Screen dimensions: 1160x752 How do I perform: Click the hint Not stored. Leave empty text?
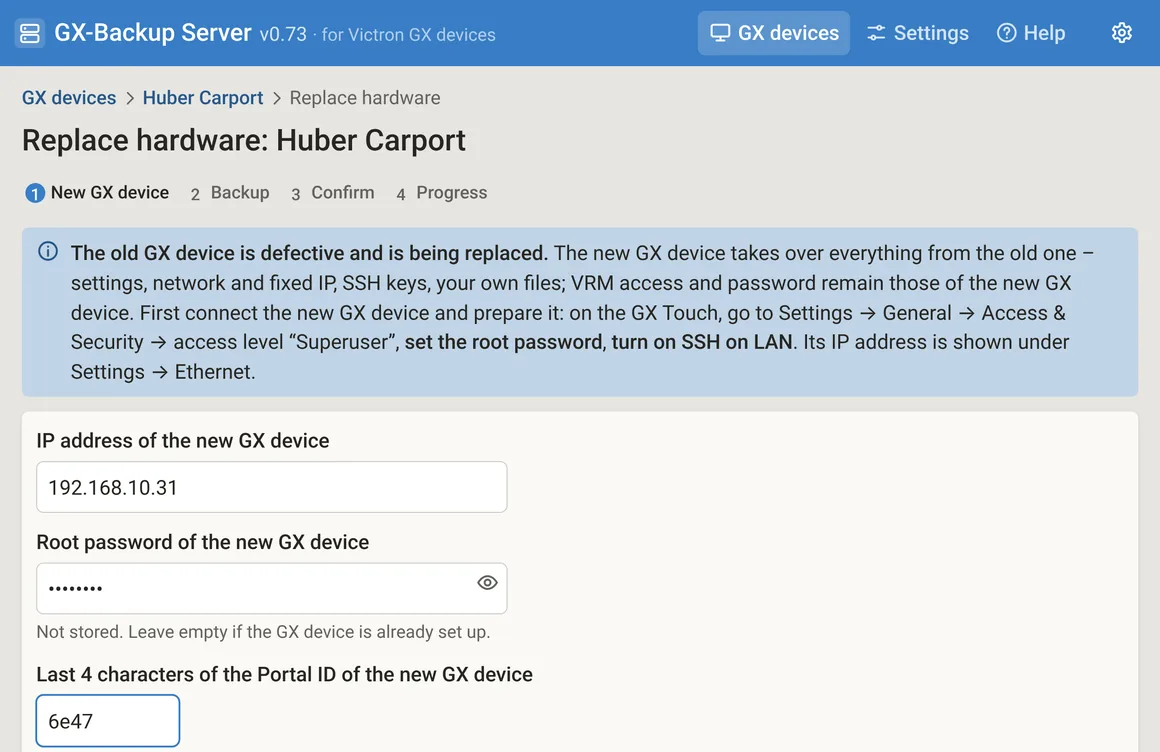coord(263,632)
